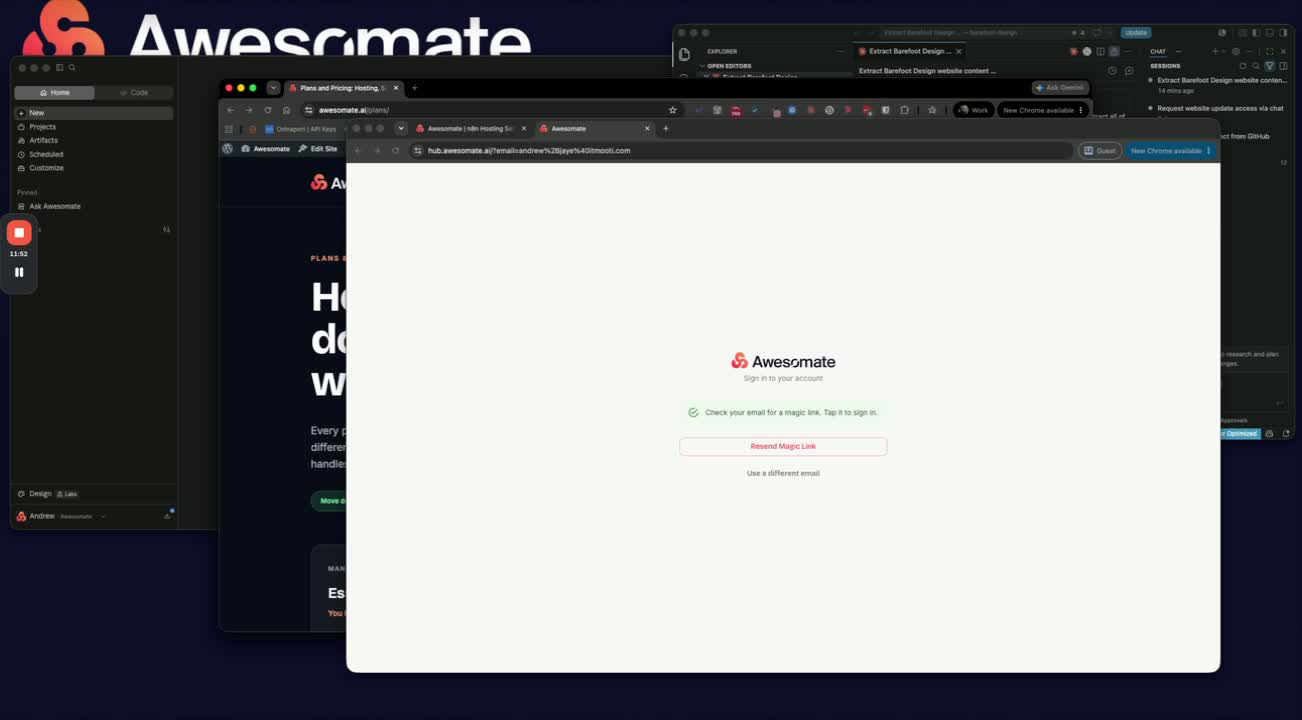Click the awesomate.ai/plans address bar
The width and height of the screenshot is (1302, 720).
490,110
